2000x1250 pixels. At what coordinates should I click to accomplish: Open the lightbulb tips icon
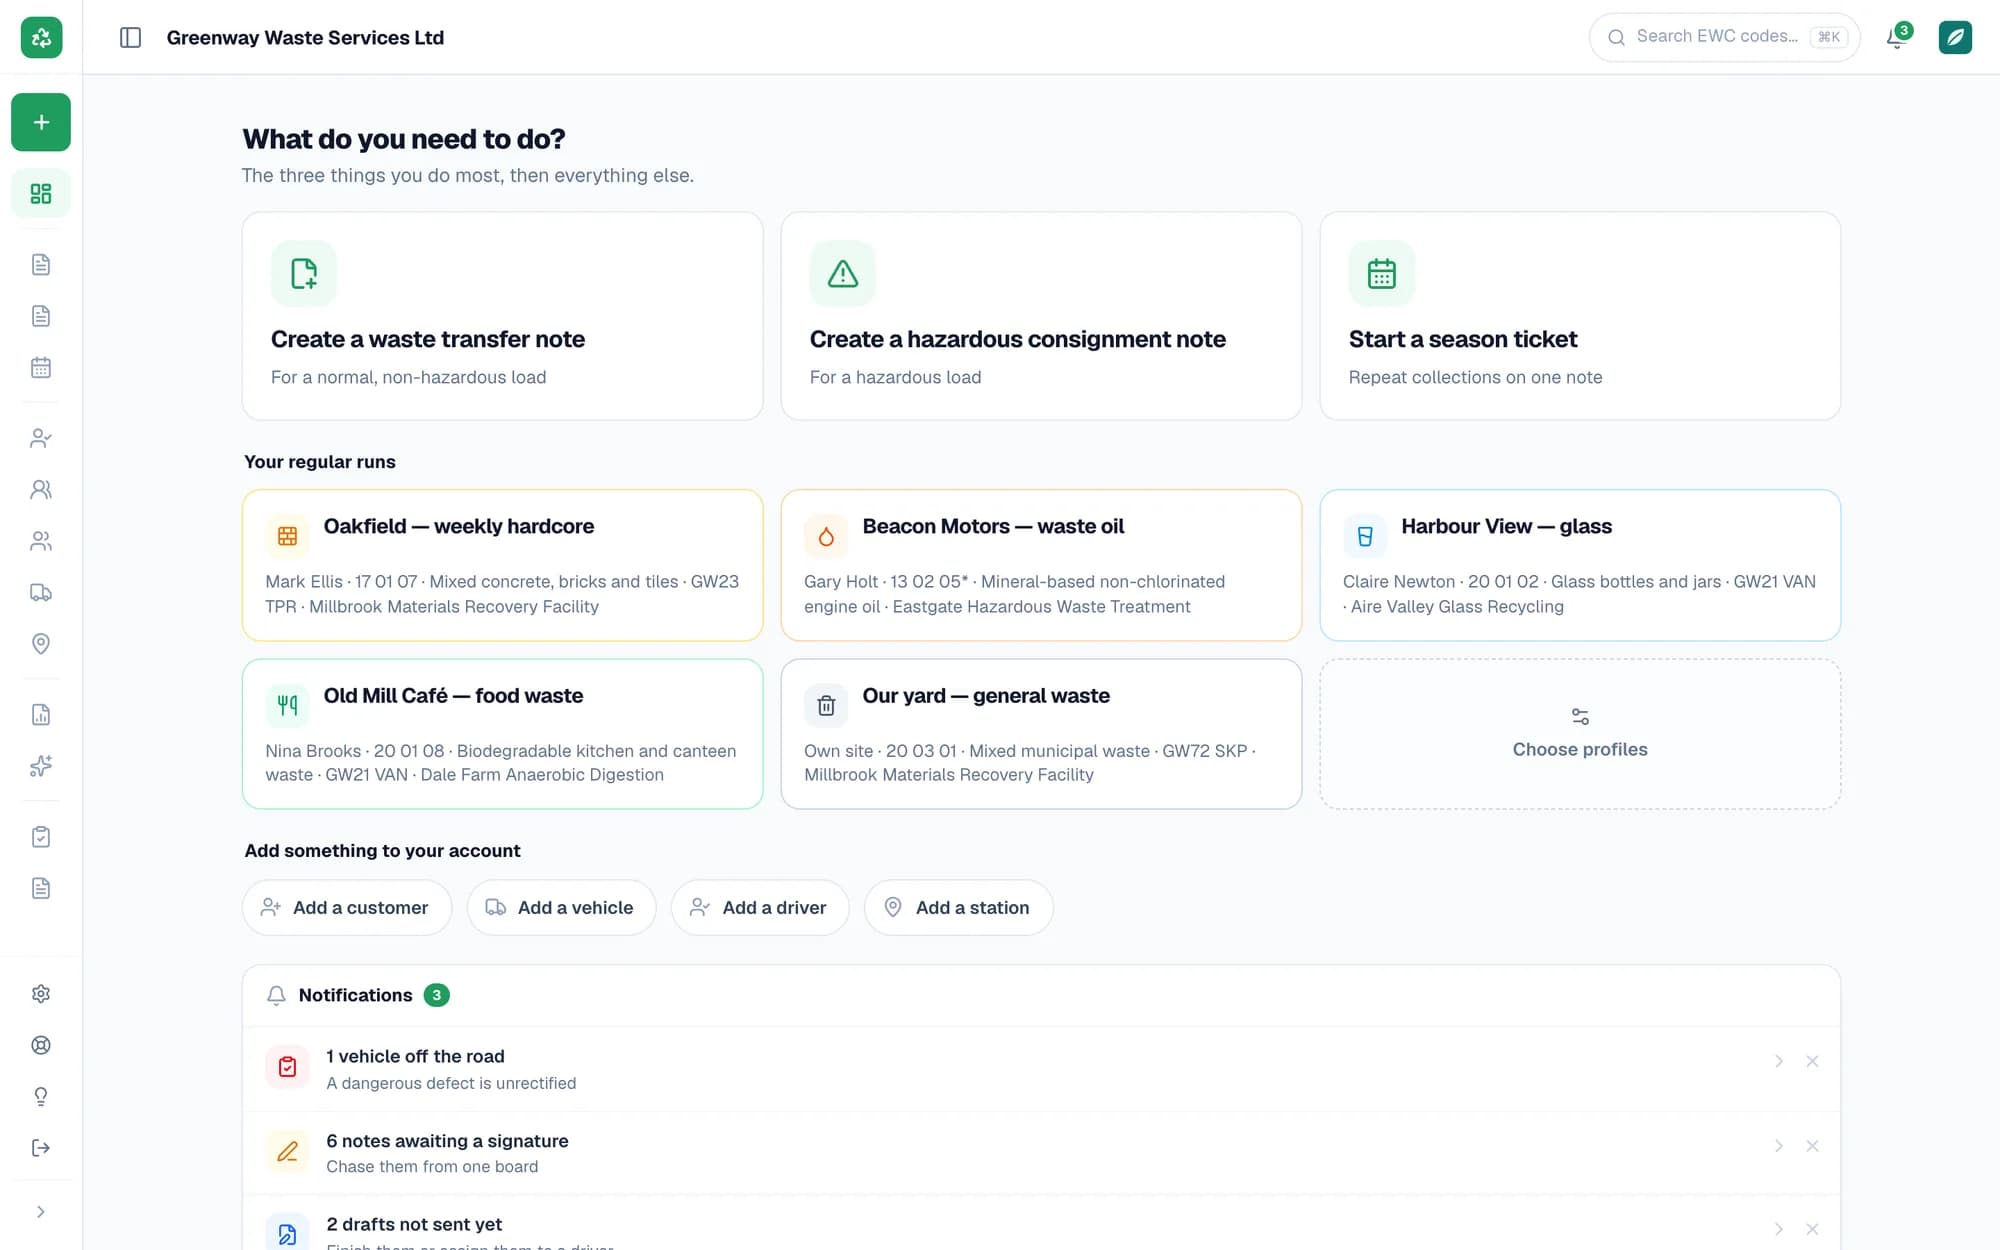click(41, 1096)
